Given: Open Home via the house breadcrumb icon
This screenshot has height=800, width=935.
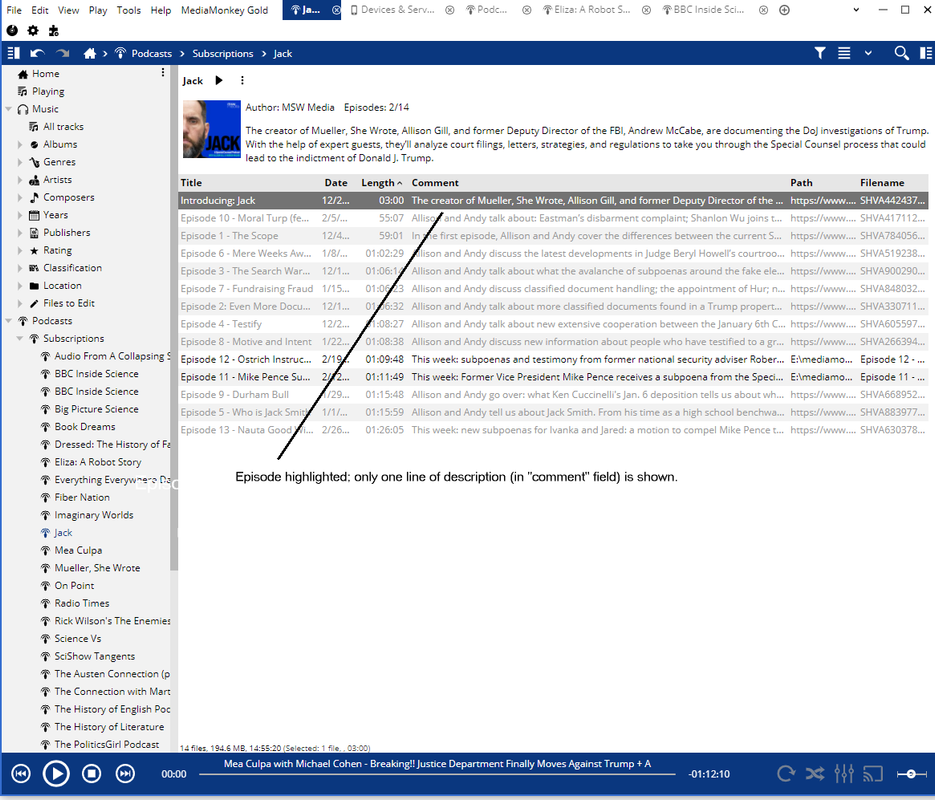Looking at the screenshot, I should [89, 53].
